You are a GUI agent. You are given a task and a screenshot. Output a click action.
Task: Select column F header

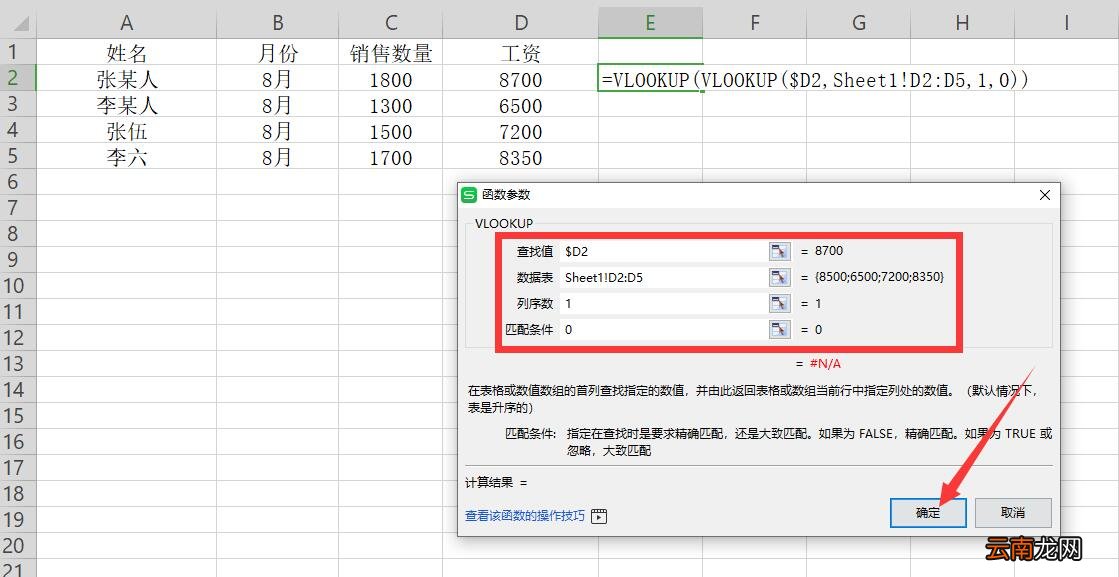click(x=754, y=23)
